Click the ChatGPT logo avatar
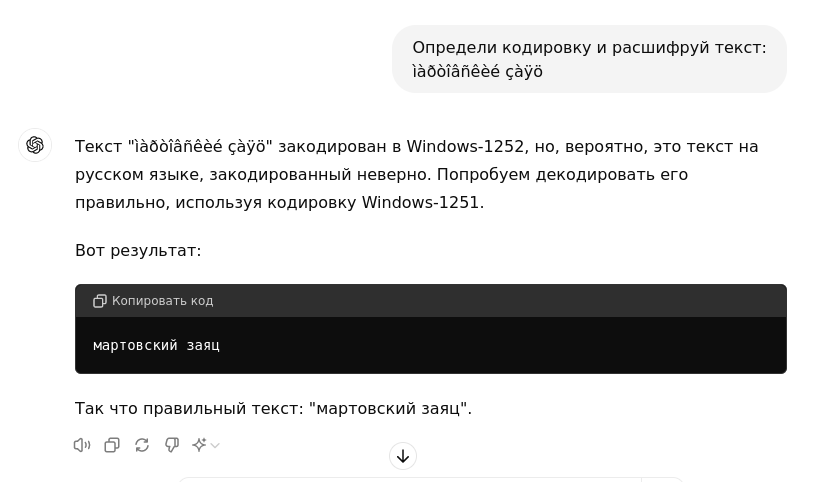The width and height of the screenshot is (830, 482). point(35,145)
